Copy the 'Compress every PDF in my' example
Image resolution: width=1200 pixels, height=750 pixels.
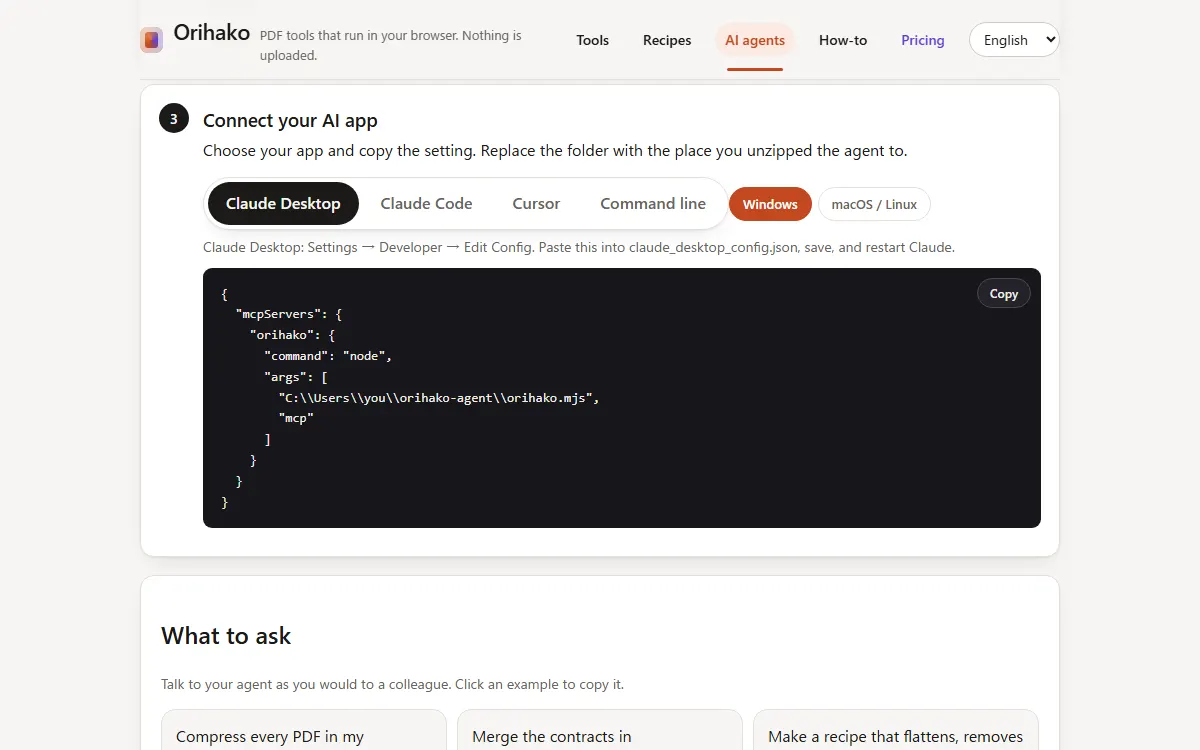304,730
